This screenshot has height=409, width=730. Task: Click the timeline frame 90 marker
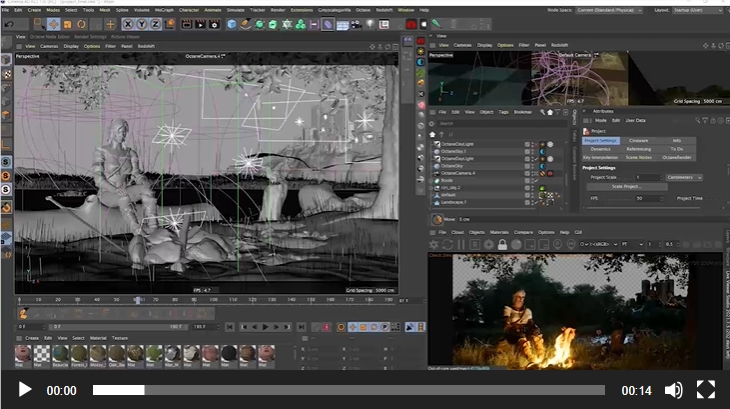point(194,300)
